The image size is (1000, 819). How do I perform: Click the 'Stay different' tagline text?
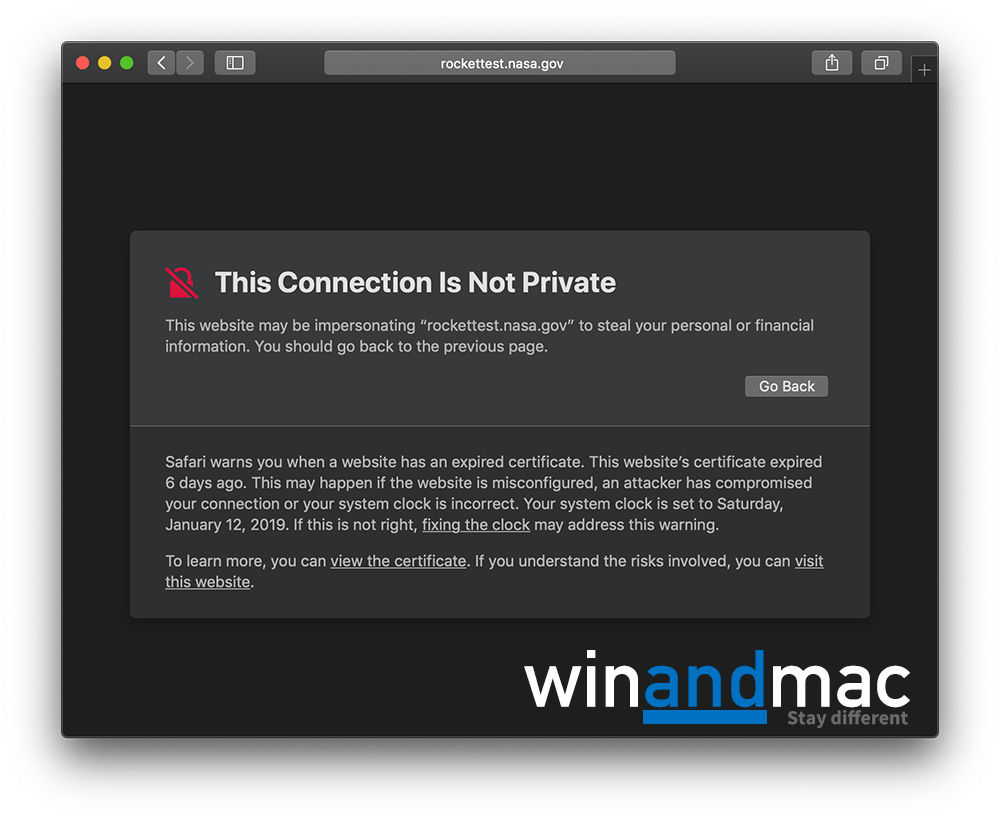coord(847,718)
